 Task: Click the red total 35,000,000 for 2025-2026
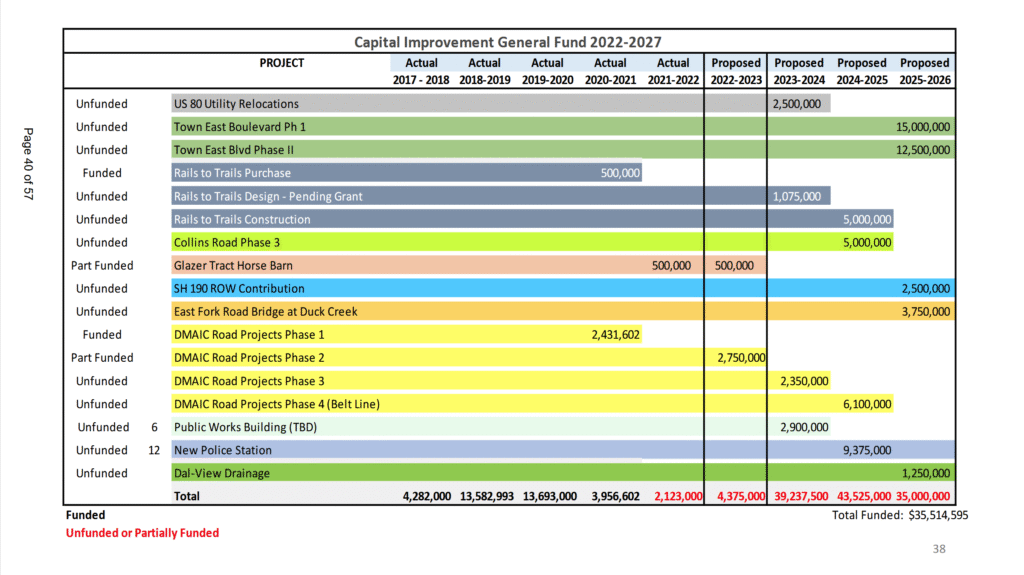(x=923, y=496)
